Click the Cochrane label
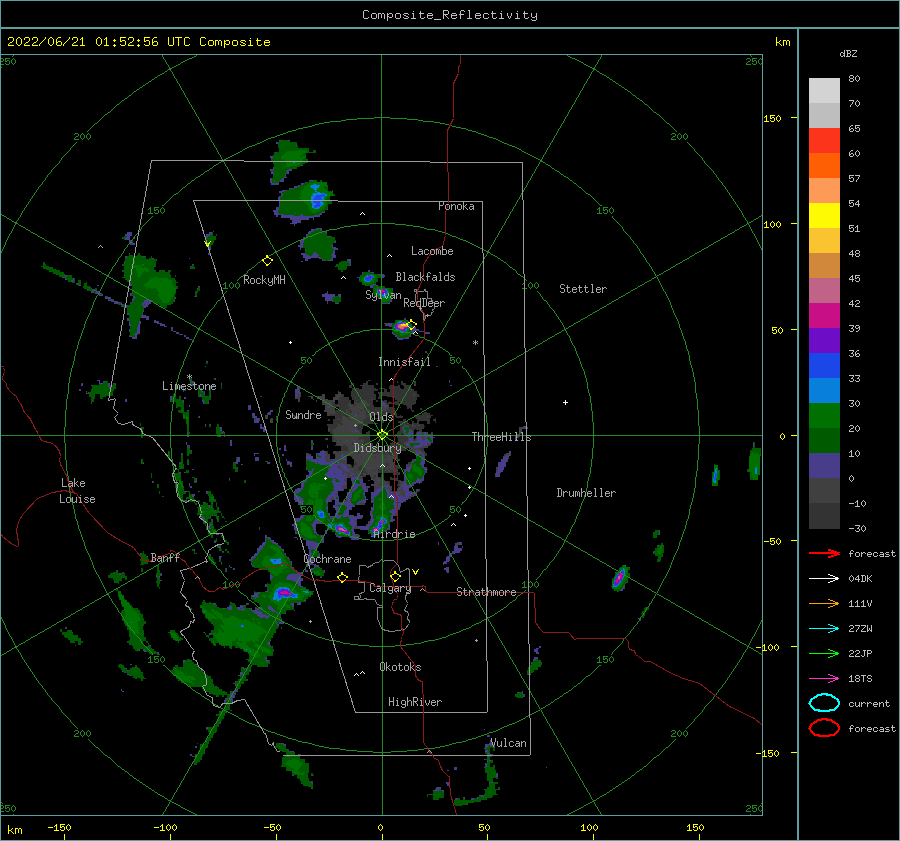Viewport: 900px width, 841px height. click(327, 559)
